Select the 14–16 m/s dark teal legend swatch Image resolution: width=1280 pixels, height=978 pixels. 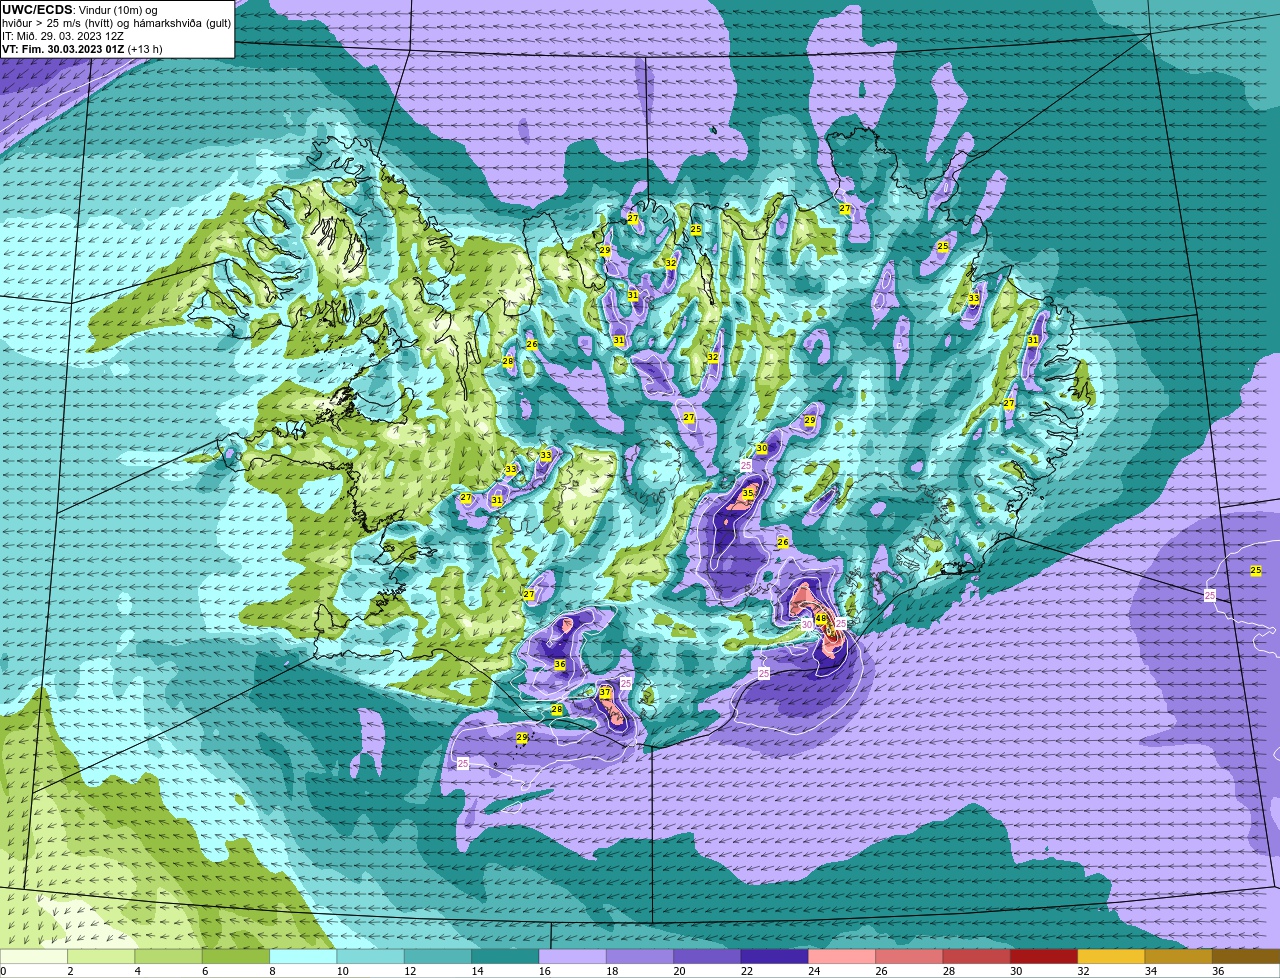505,956
